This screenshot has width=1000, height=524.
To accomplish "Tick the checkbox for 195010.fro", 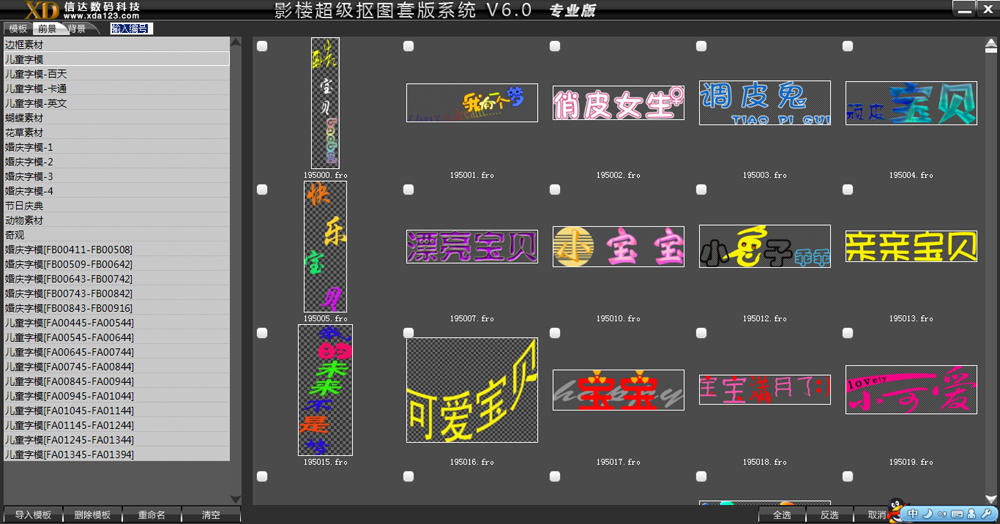I will click(x=555, y=189).
